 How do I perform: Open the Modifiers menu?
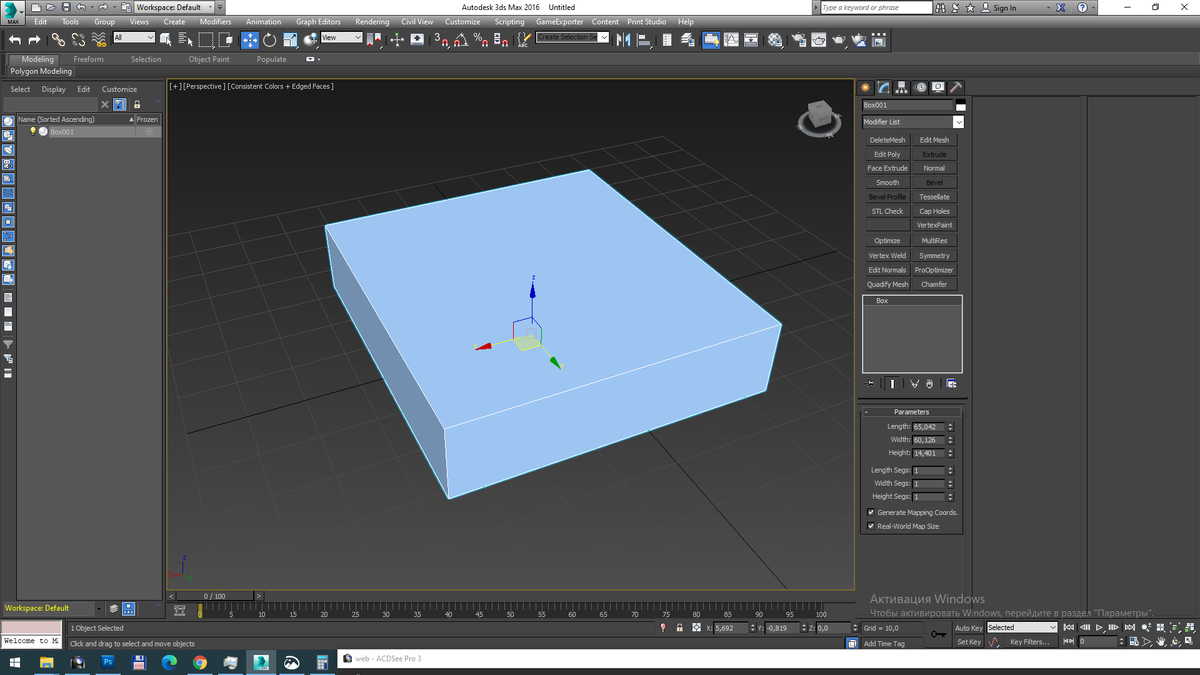coord(215,21)
